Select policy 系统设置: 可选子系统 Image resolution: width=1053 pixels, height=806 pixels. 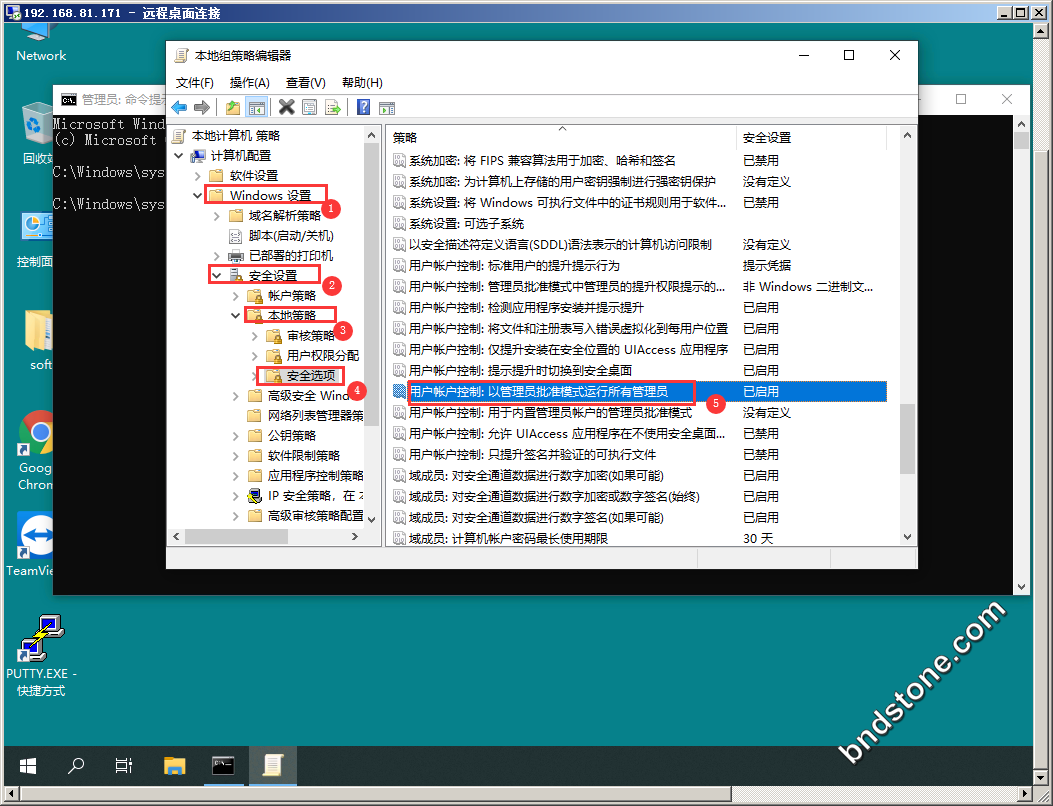pyautogui.click(x=466, y=223)
